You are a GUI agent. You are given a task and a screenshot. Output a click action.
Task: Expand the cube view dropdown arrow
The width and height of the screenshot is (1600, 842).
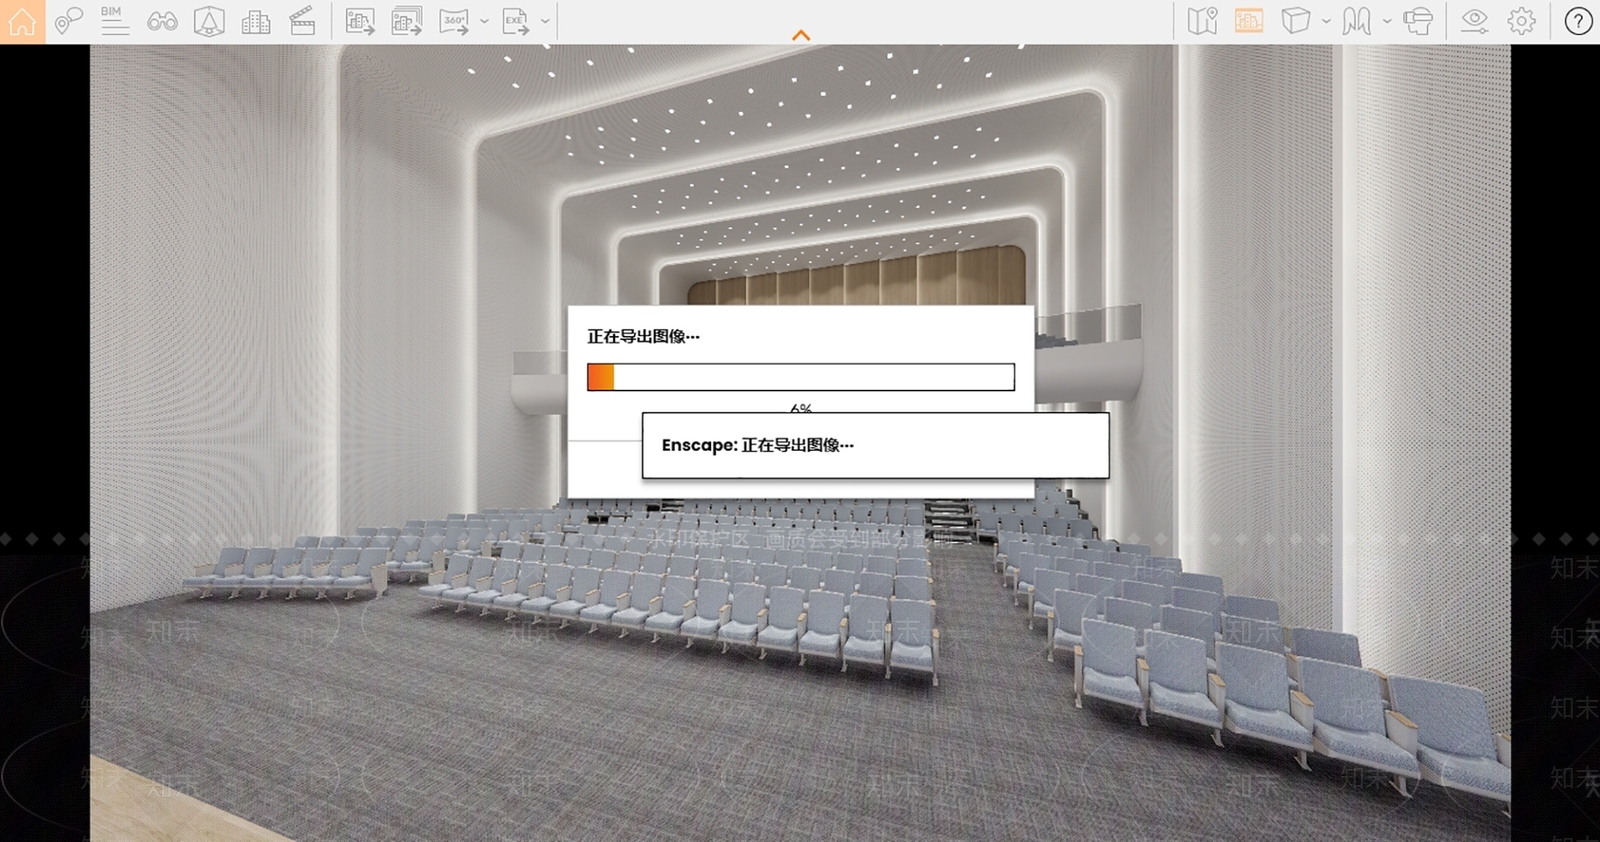point(1326,21)
